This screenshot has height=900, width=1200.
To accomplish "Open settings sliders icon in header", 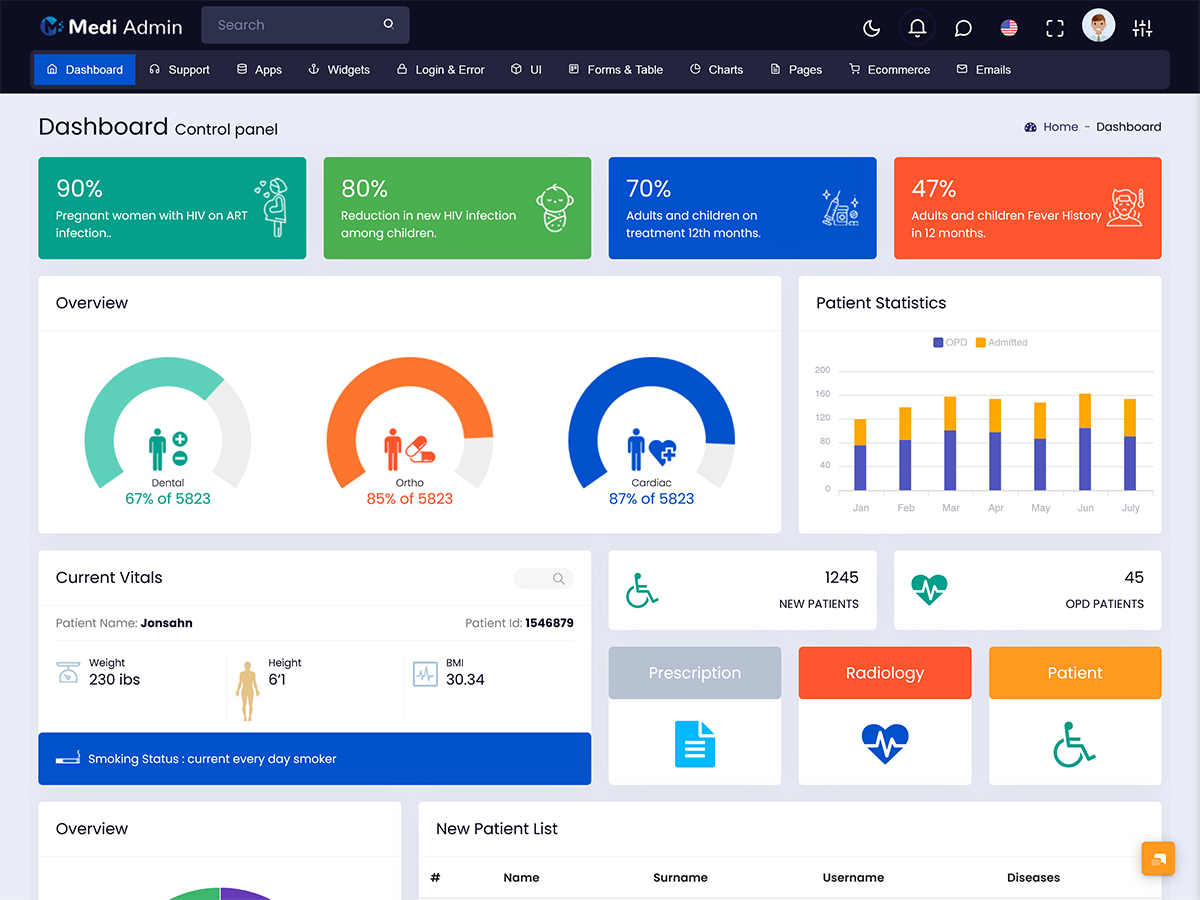I will [x=1142, y=28].
